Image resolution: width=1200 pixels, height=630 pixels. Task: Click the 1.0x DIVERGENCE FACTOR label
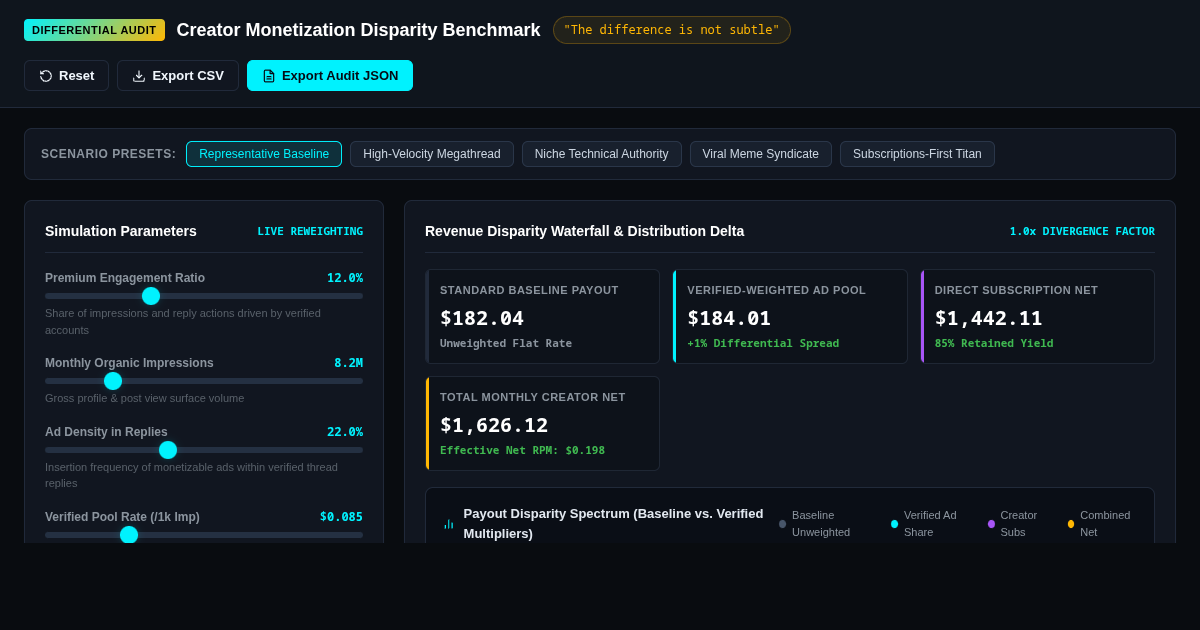(x=1082, y=231)
